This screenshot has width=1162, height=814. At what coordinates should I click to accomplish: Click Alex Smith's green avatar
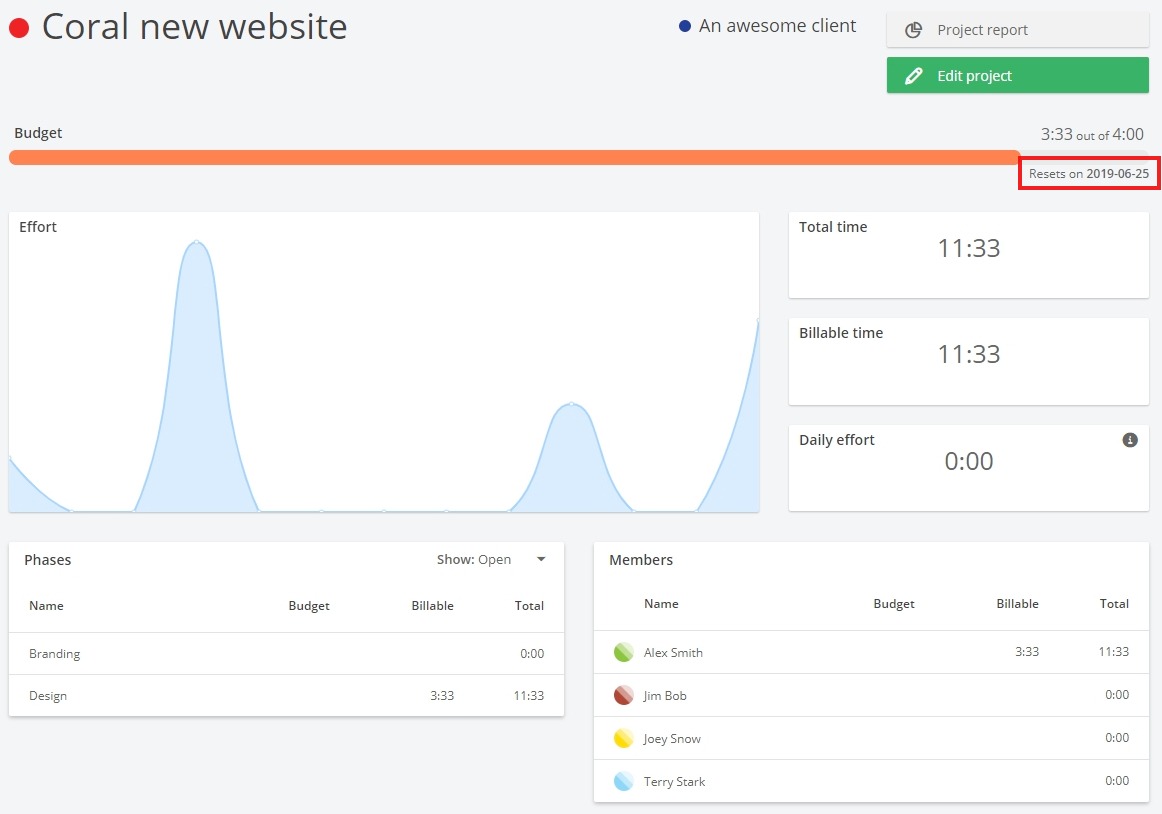(x=623, y=652)
